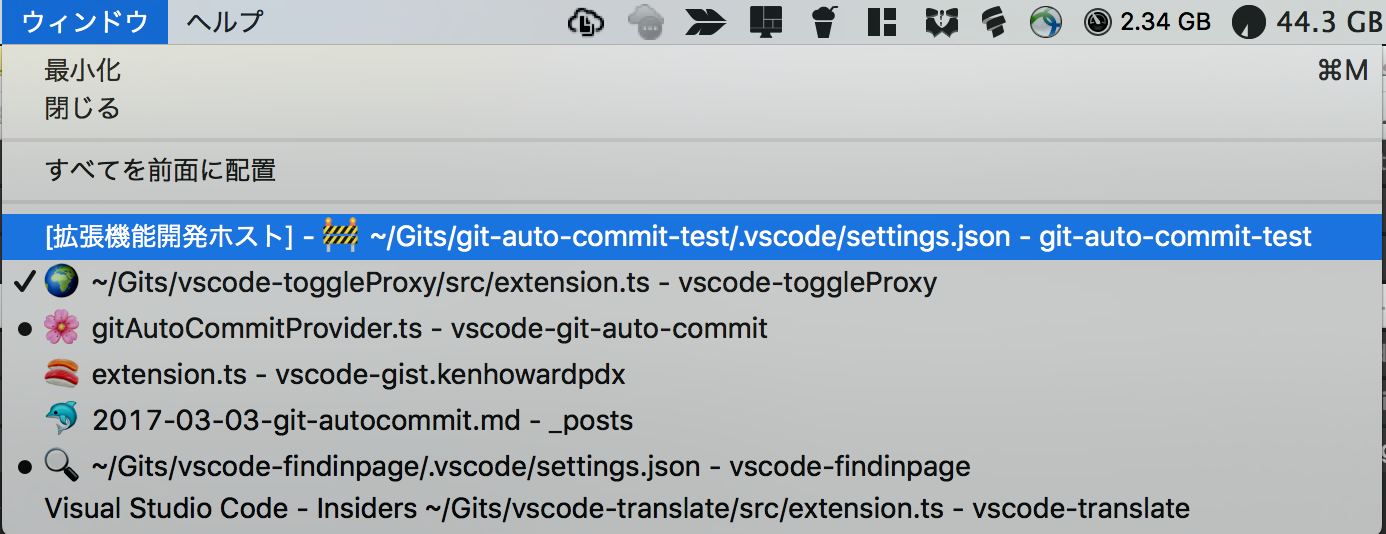The image size is (1386, 534).
Task: Click the 2.34 GB memory indicator
Action: coord(1148,21)
